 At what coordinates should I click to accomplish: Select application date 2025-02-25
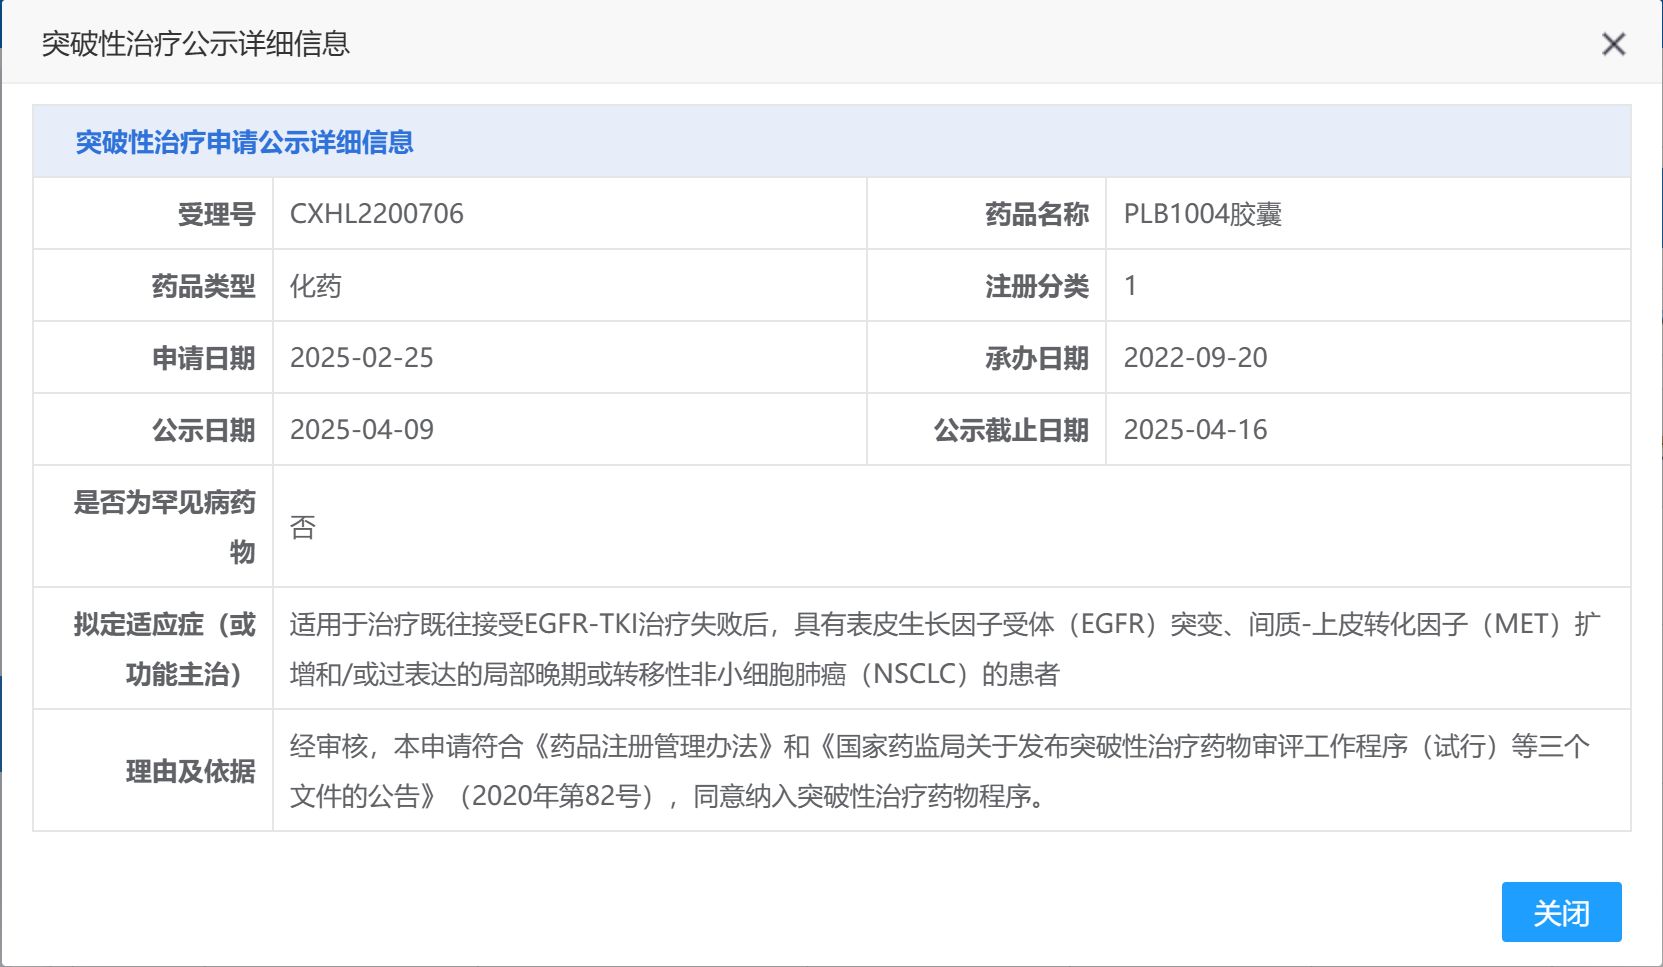tap(362, 358)
